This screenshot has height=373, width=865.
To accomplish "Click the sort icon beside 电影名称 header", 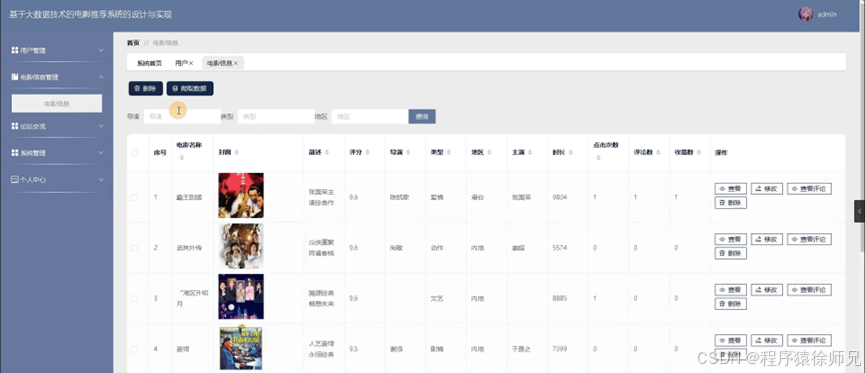I will tap(181, 158).
